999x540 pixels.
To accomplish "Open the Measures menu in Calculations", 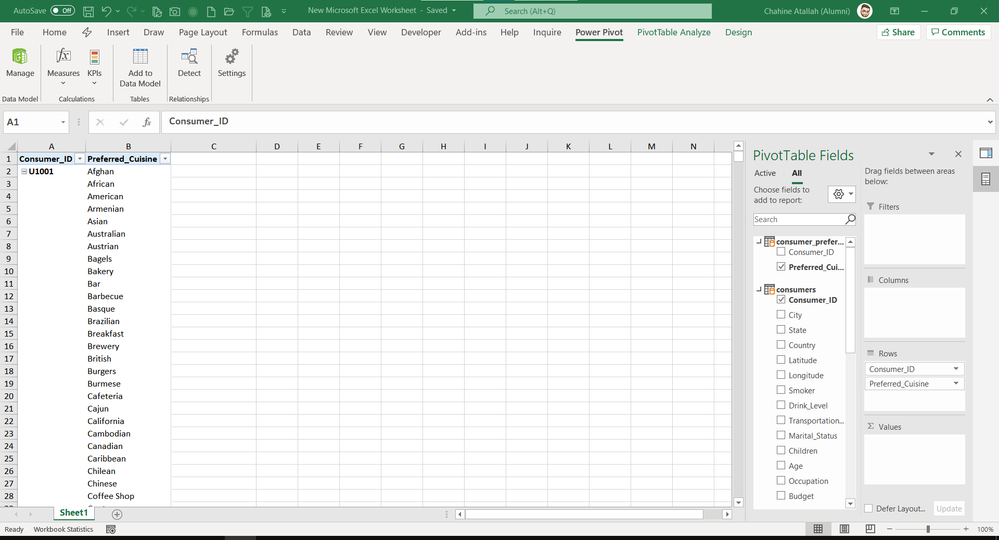I will click(63, 66).
